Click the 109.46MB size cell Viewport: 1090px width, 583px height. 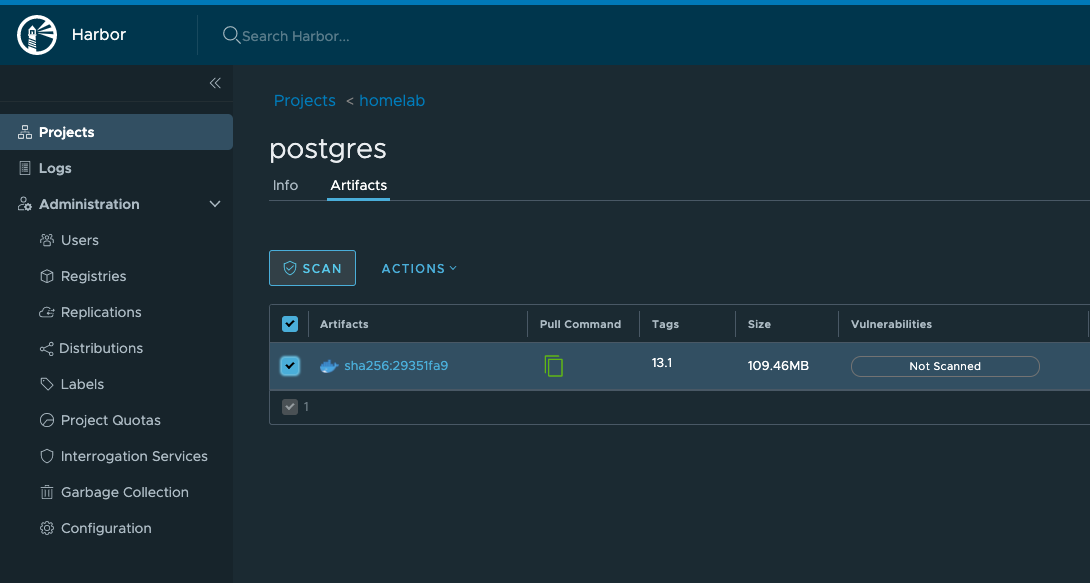pos(778,366)
